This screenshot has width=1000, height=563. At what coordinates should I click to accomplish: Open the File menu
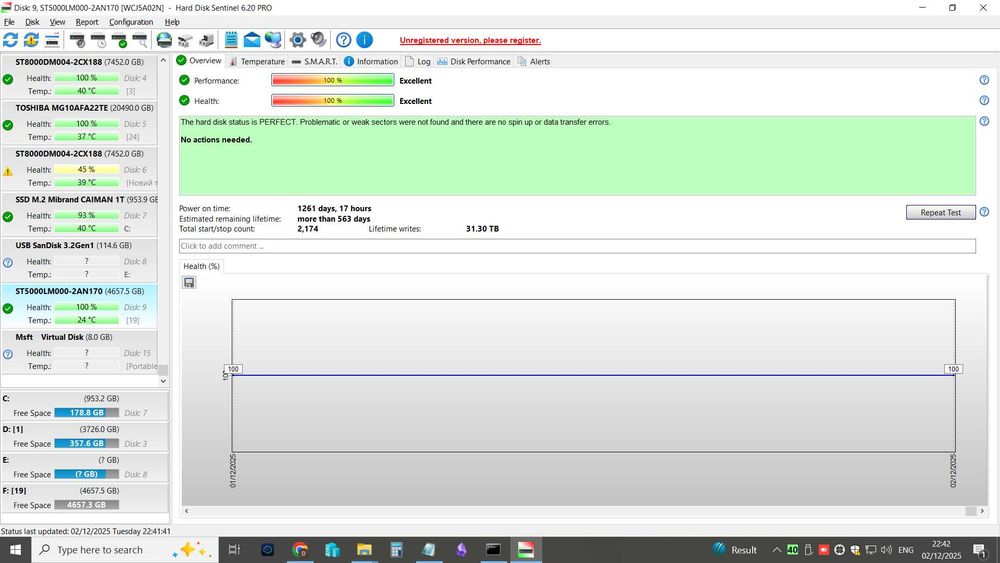9,22
